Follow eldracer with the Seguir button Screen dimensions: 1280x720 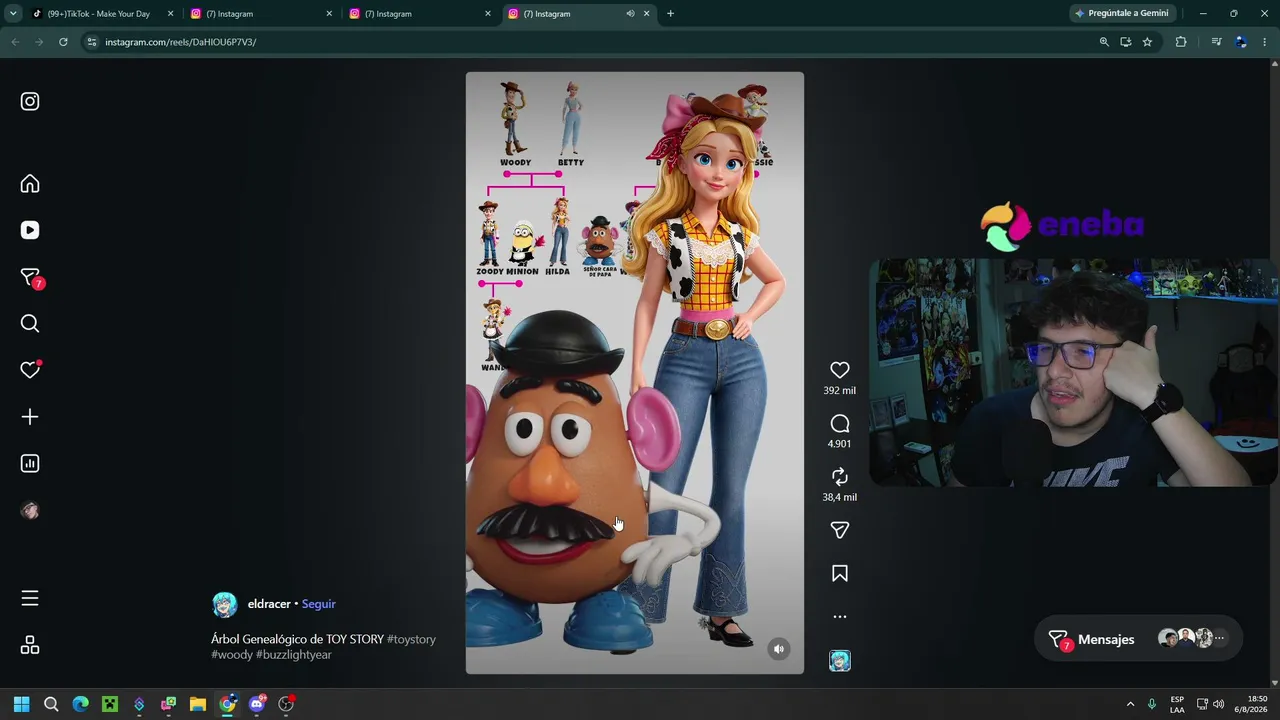(x=319, y=604)
